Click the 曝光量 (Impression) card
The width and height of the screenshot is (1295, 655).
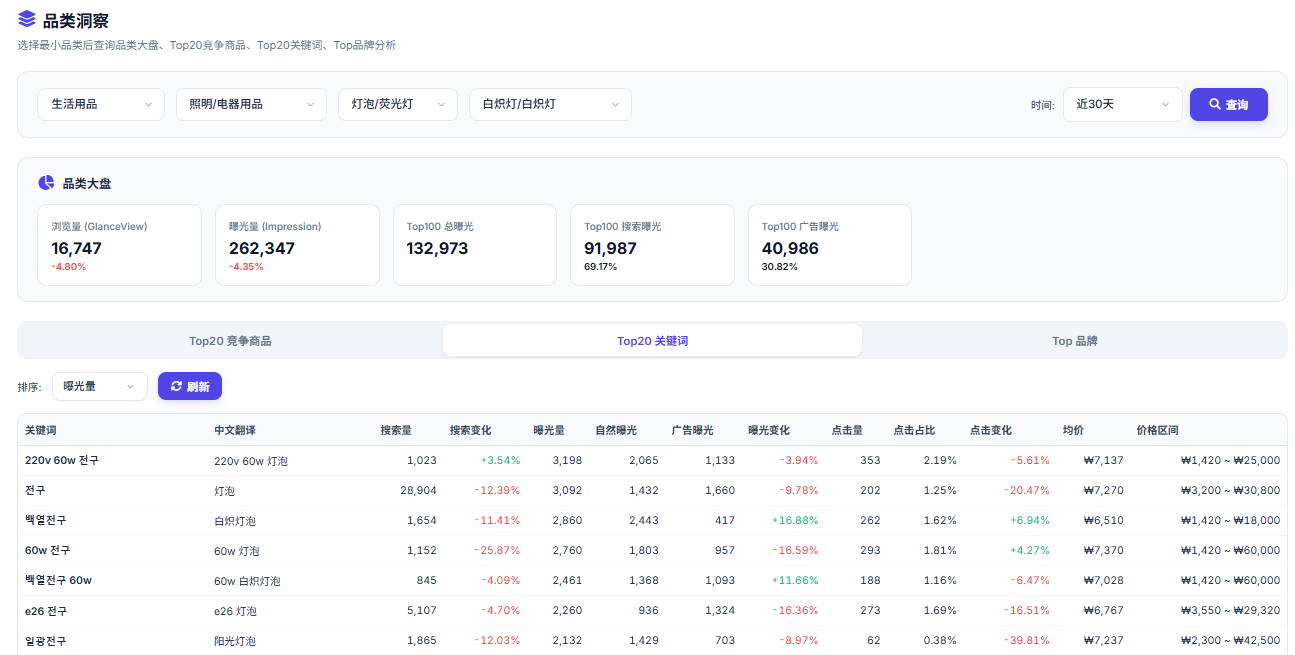coord(297,245)
